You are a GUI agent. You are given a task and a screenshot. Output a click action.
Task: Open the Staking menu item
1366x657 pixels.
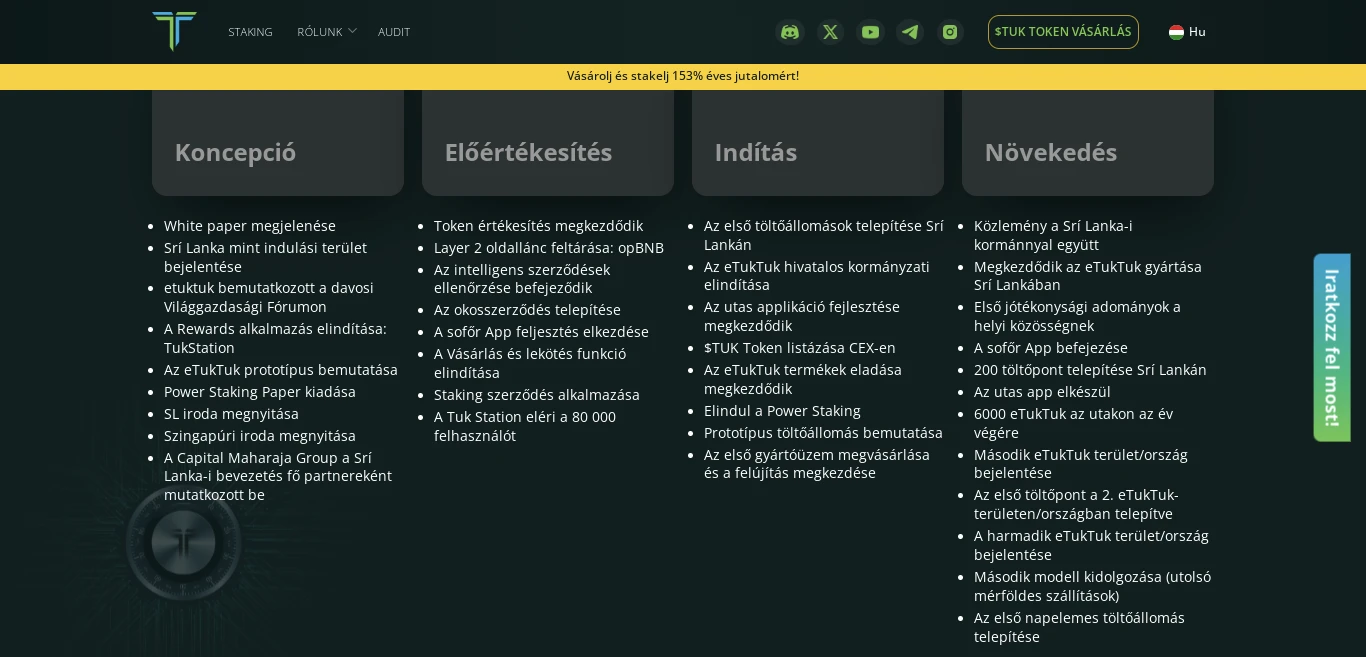pyautogui.click(x=250, y=32)
